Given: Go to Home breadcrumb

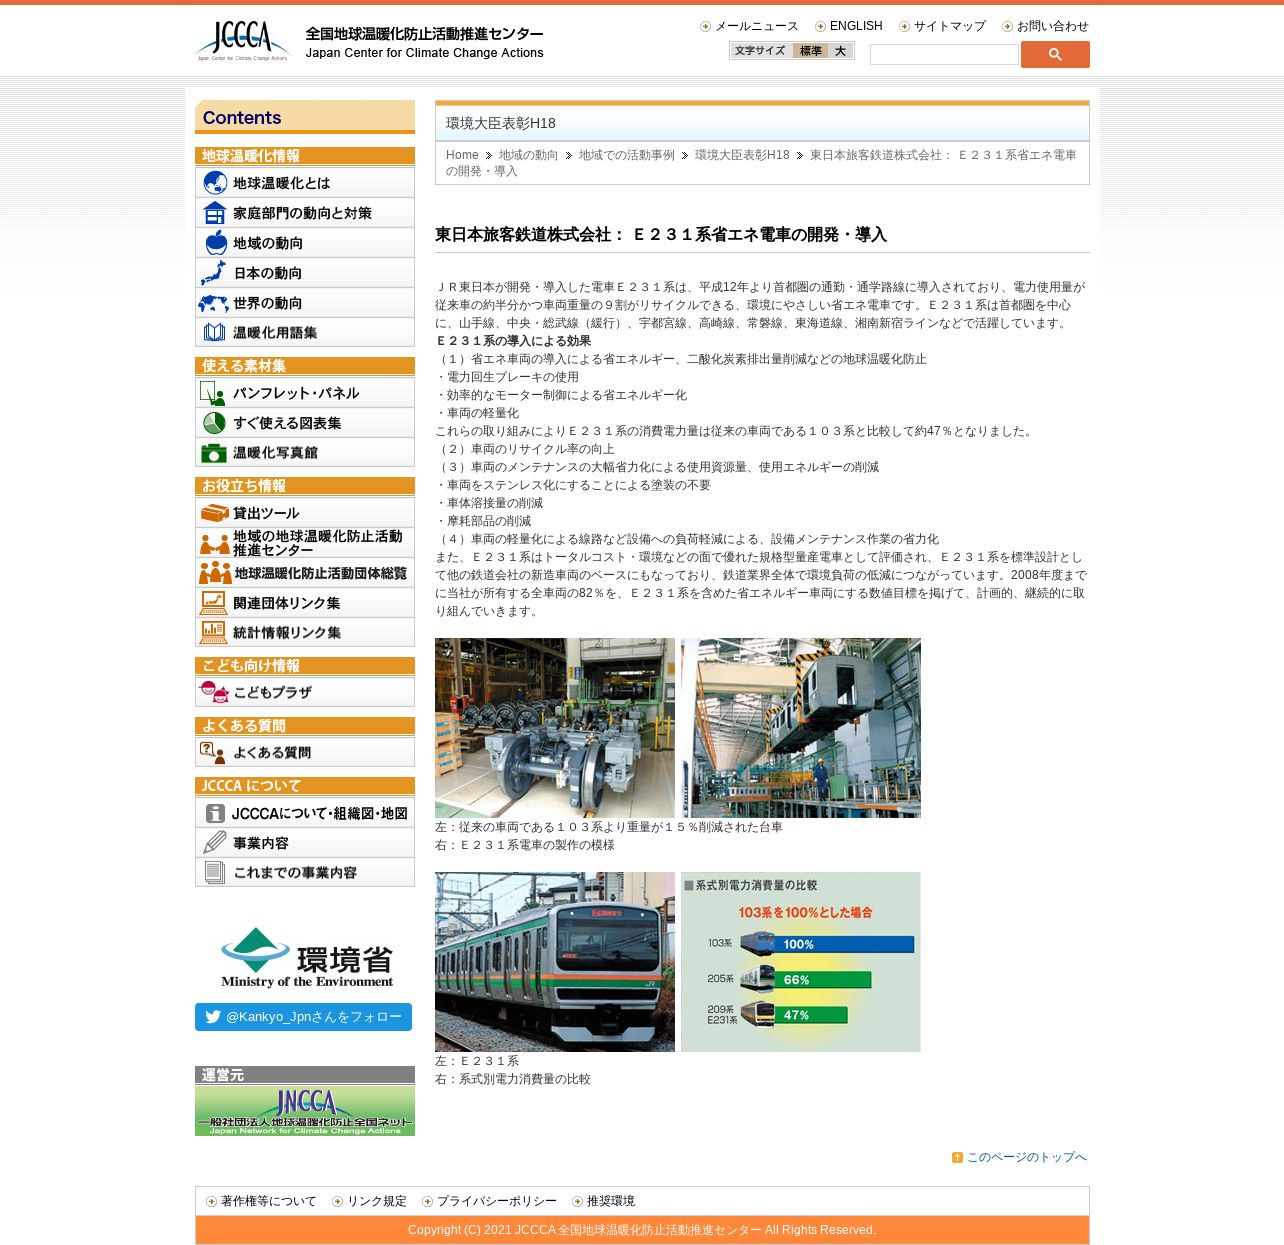Looking at the screenshot, I should (462, 155).
